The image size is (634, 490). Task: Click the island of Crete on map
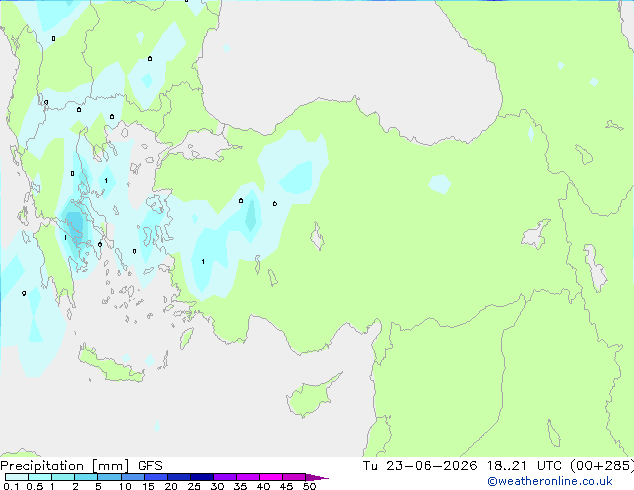(111, 366)
